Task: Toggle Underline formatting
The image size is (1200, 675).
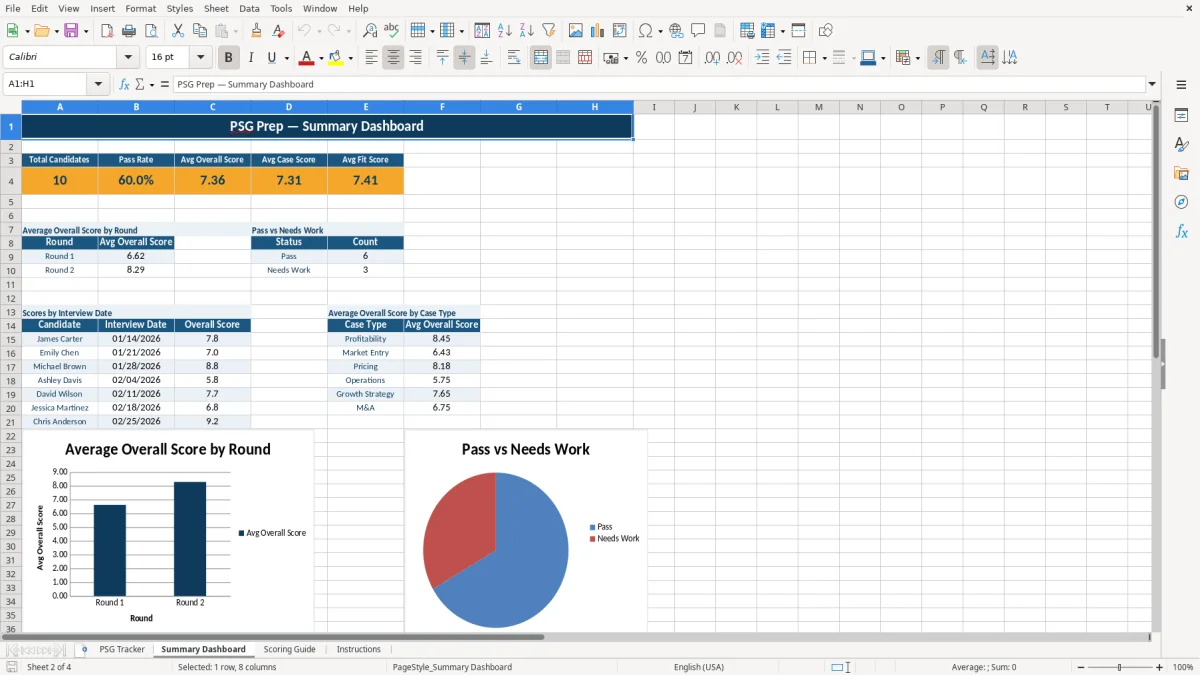Action: coord(272,58)
